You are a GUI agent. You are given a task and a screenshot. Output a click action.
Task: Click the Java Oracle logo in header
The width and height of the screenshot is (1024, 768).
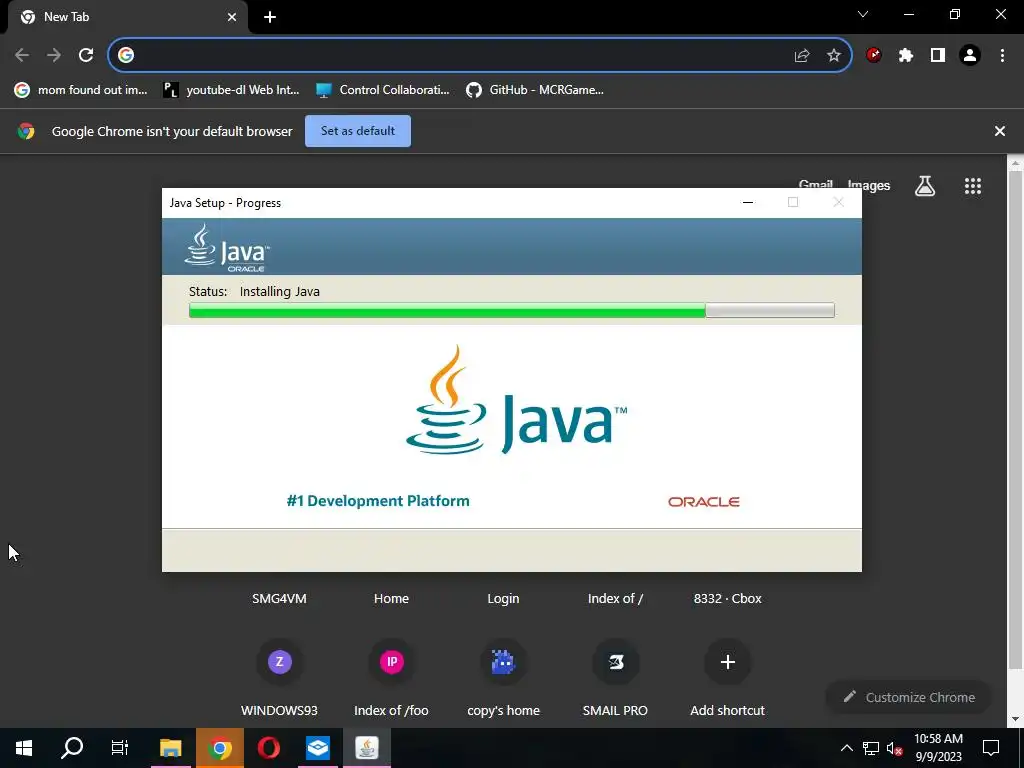227,248
